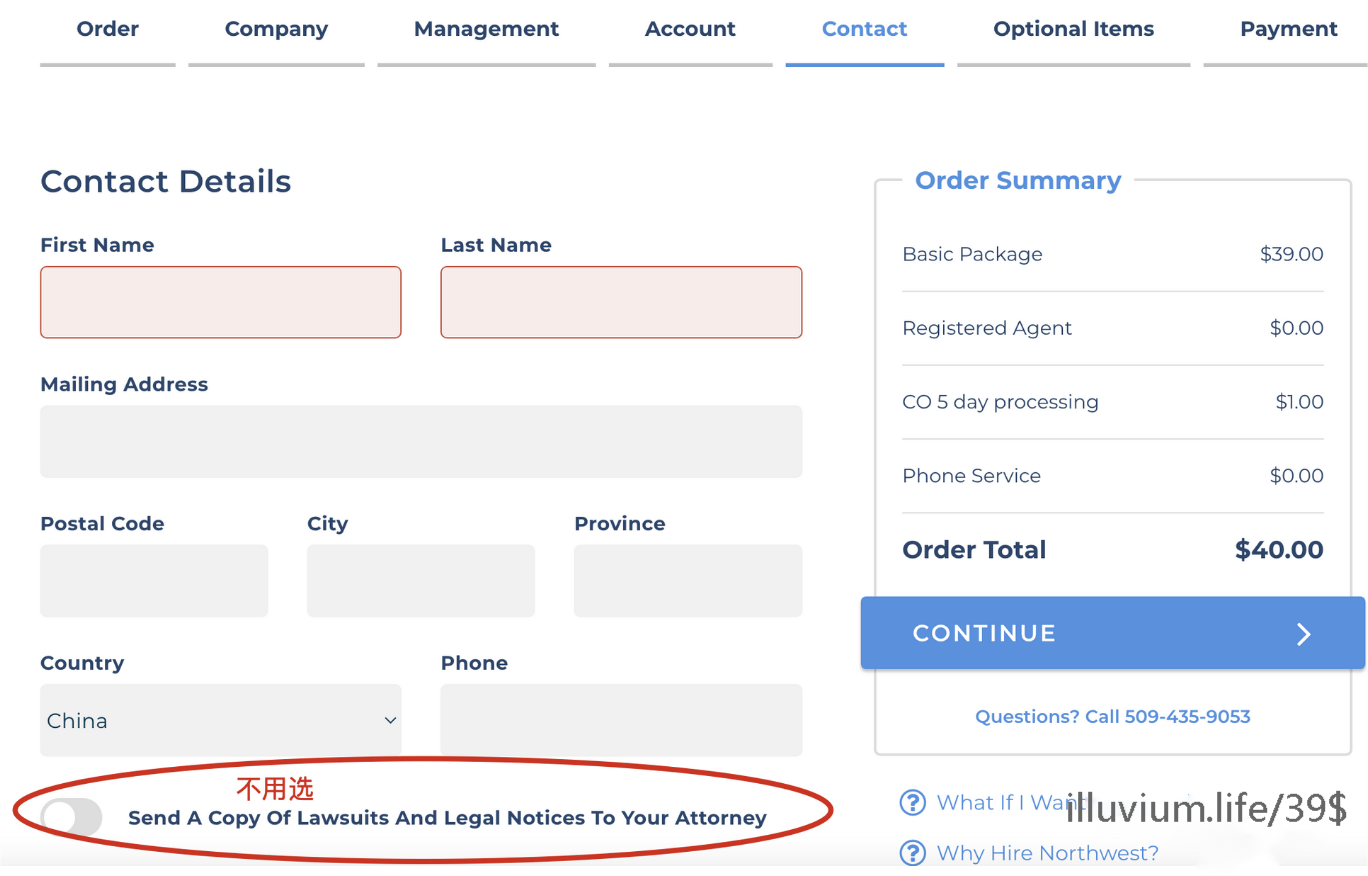Screen dimensions: 1368x876
Task: Switch to the Order tab
Action: click(x=108, y=30)
